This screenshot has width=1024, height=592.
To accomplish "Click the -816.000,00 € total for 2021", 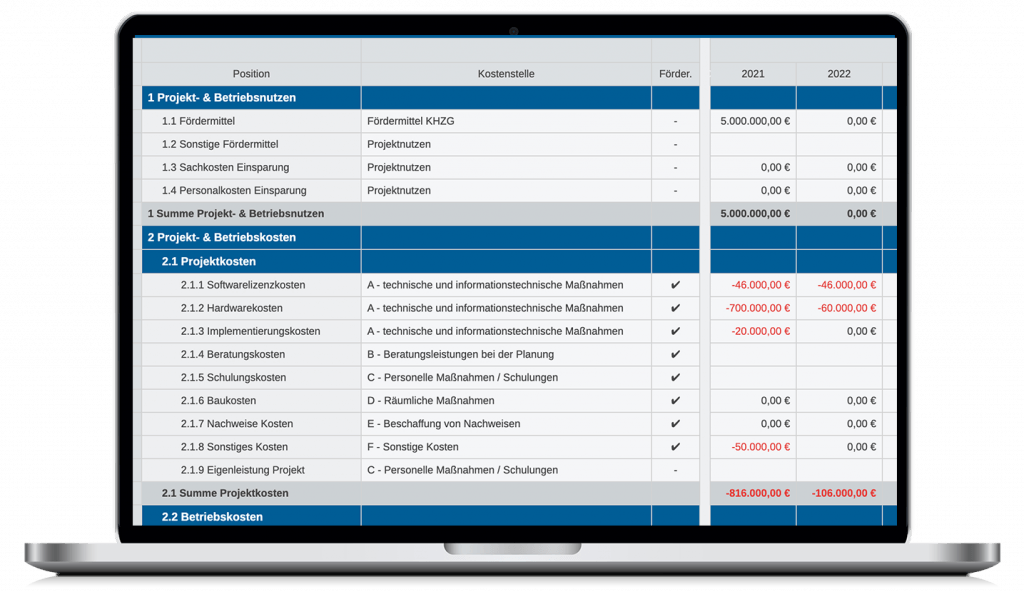I will point(758,493).
